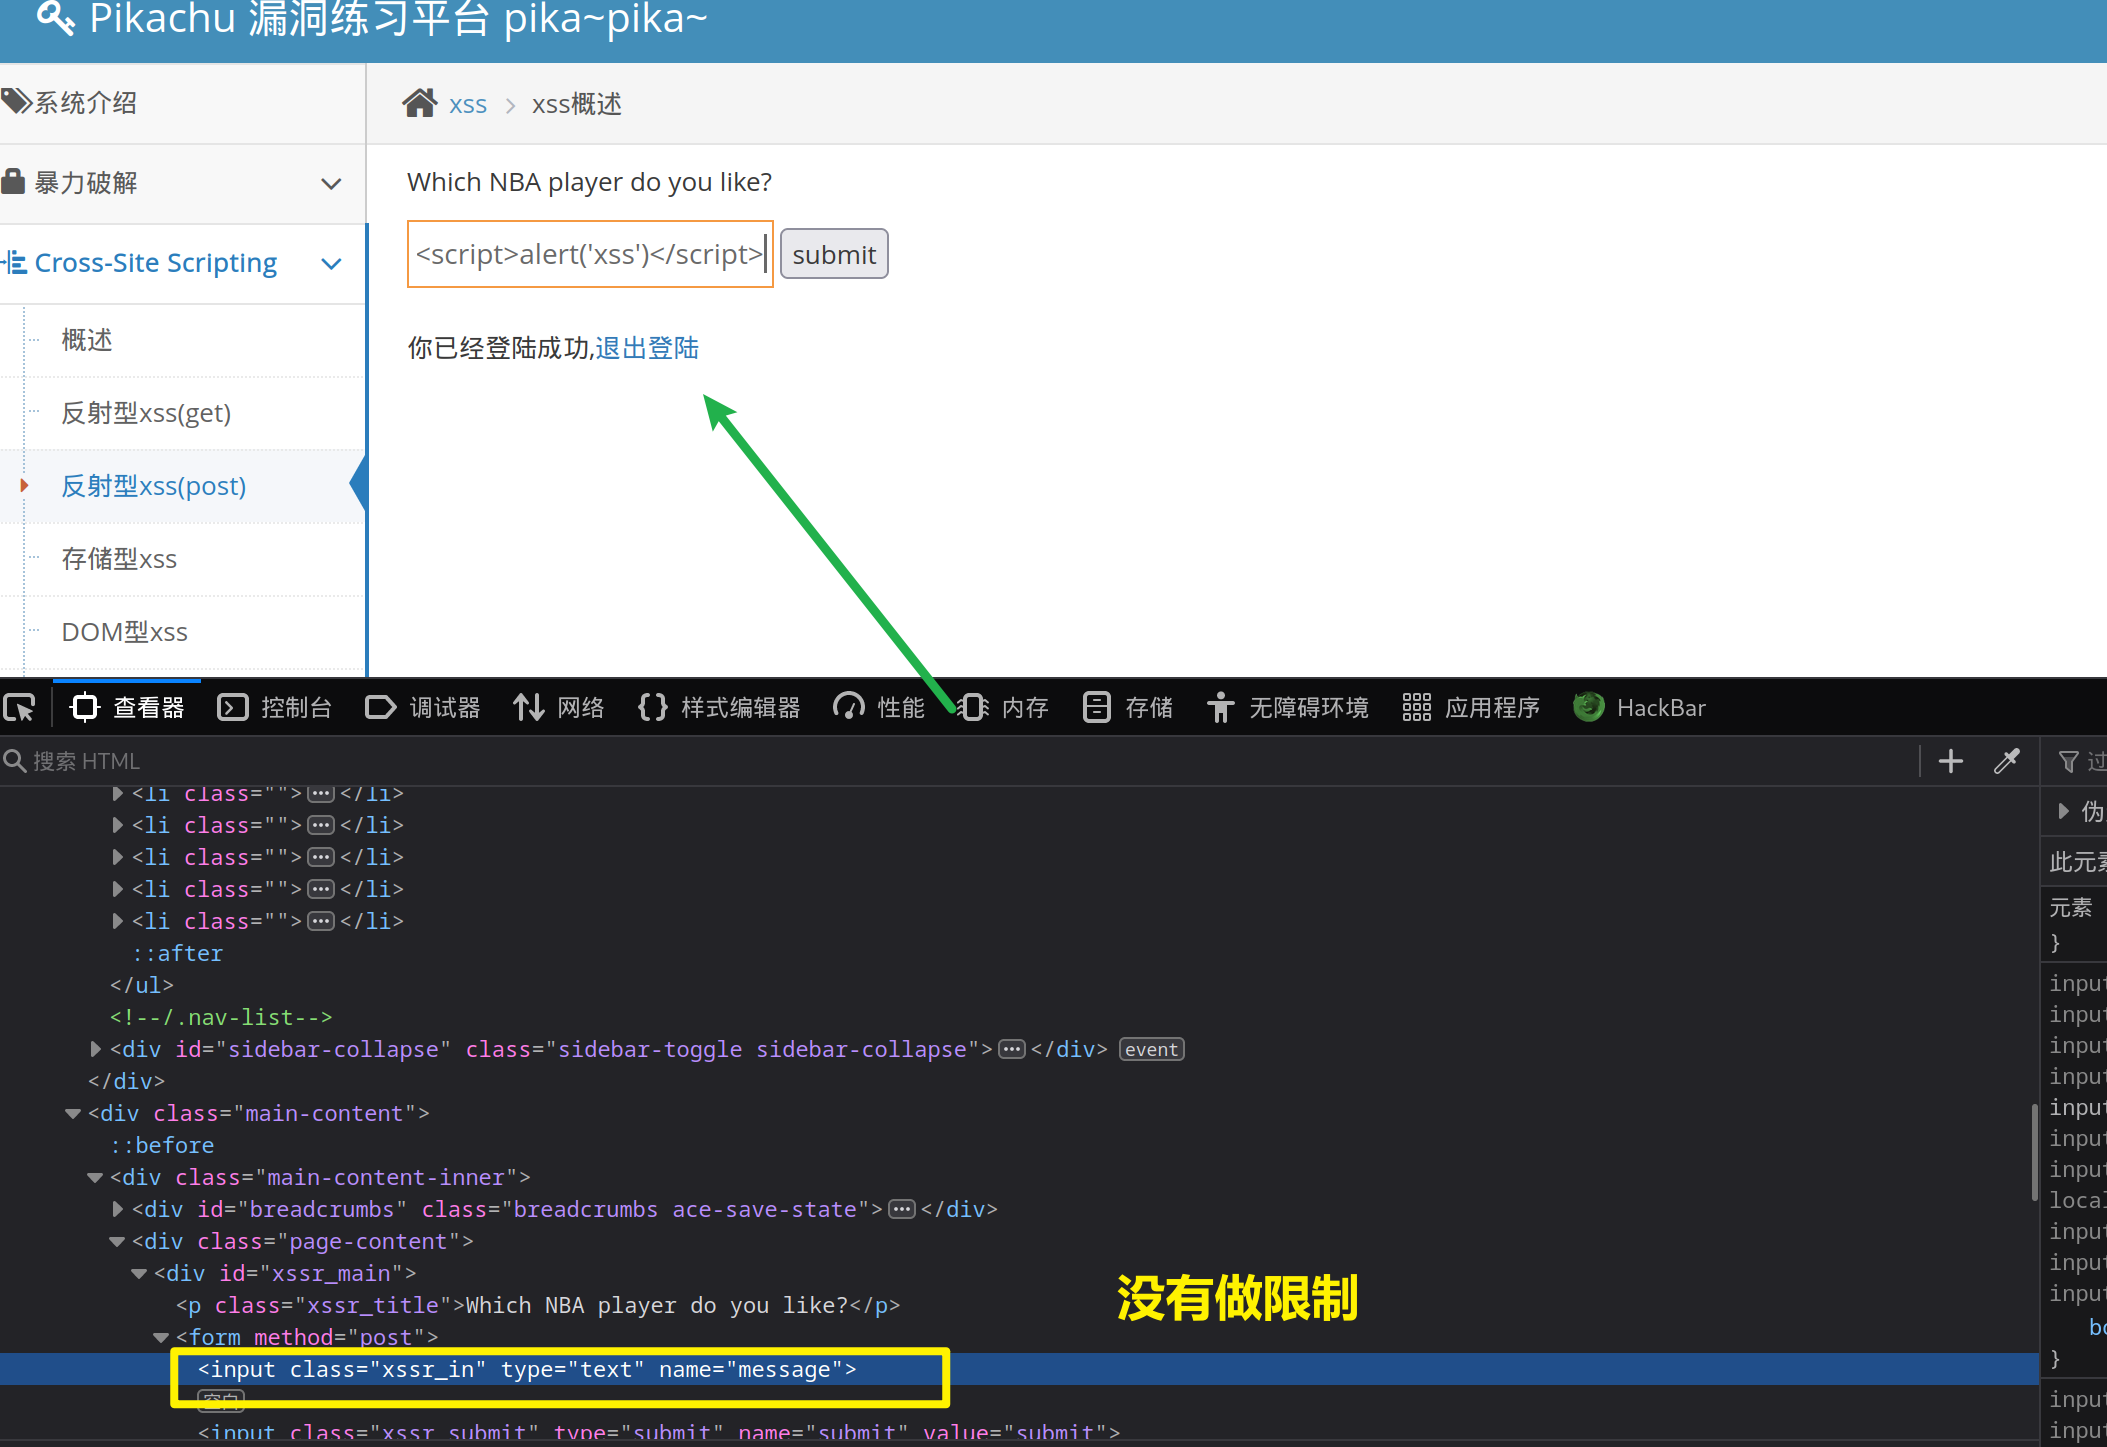The image size is (2107, 1447).
Task: Collapse the Cross-Site Scripting menu chevron
Action: (331, 264)
